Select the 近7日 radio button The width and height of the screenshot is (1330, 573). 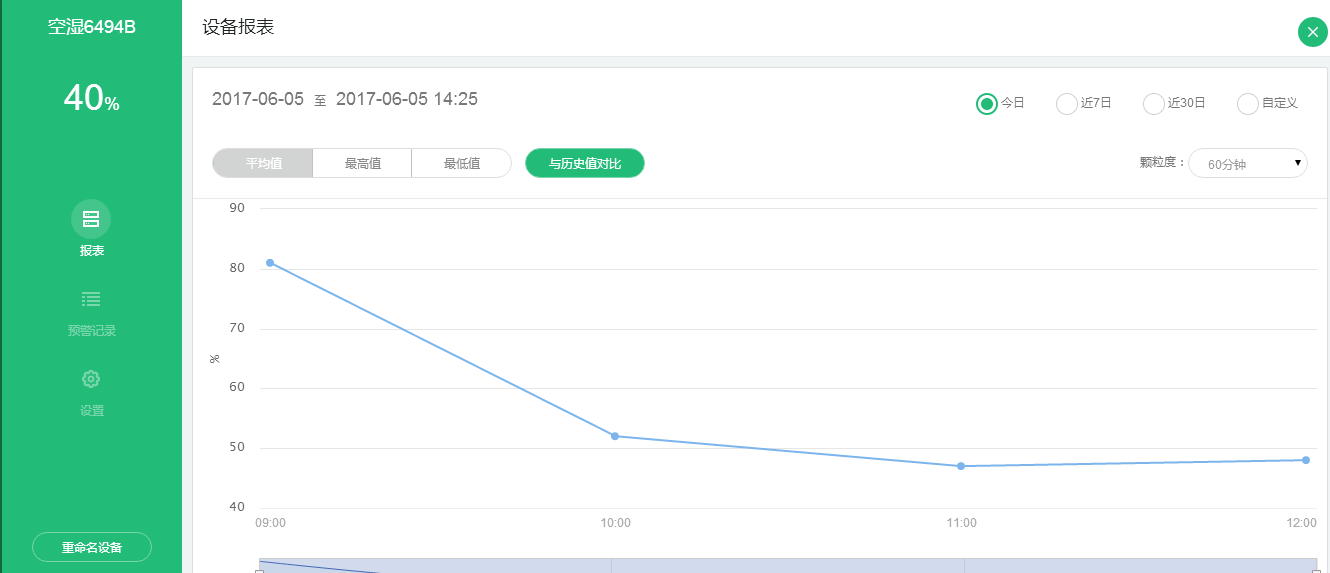(1067, 103)
